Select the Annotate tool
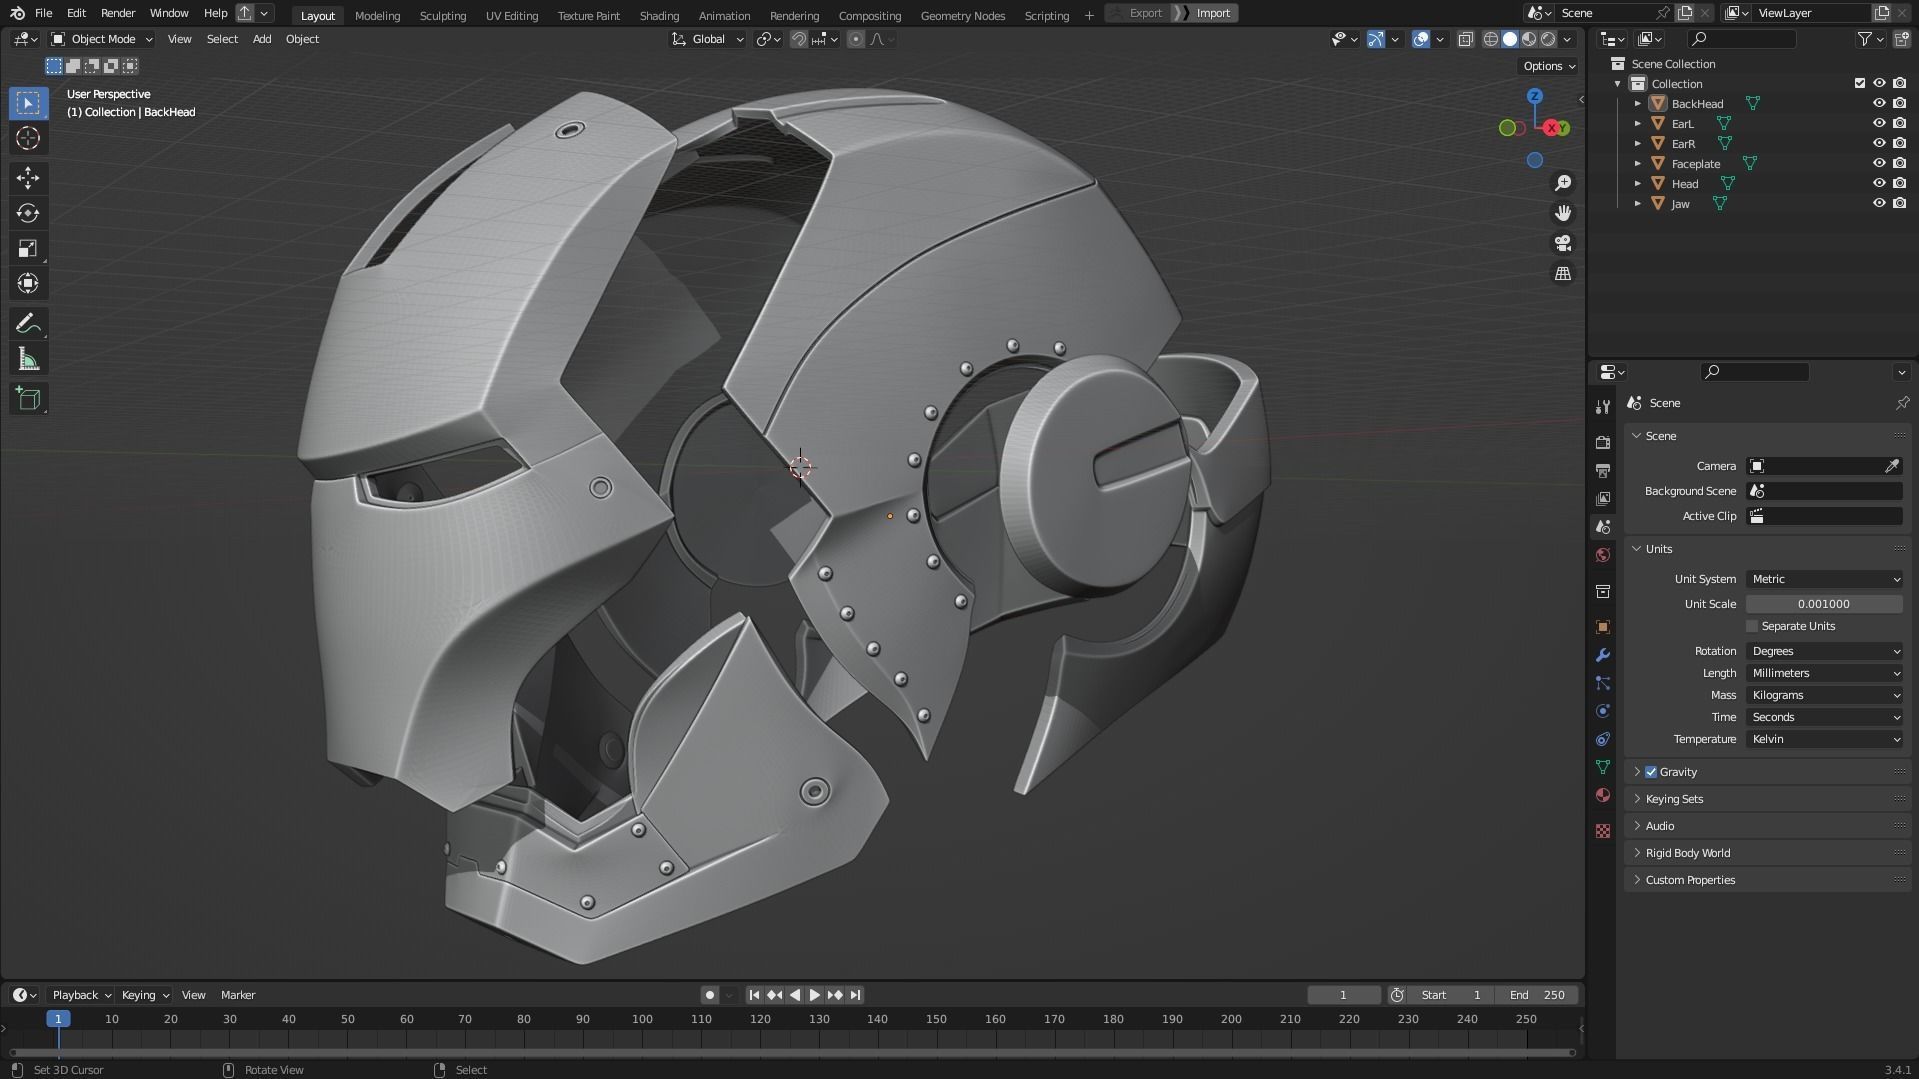1919x1079 pixels. [28, 324]
